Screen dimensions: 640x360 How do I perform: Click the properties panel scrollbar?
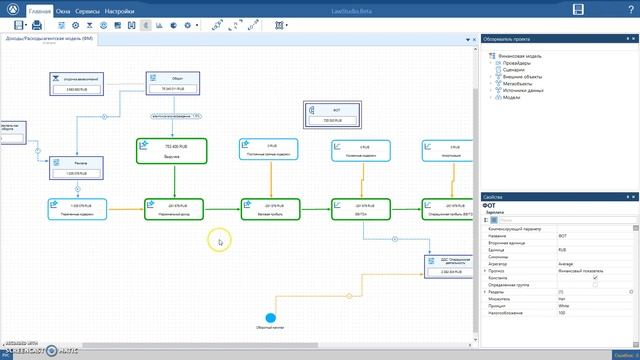pos(636,286)
